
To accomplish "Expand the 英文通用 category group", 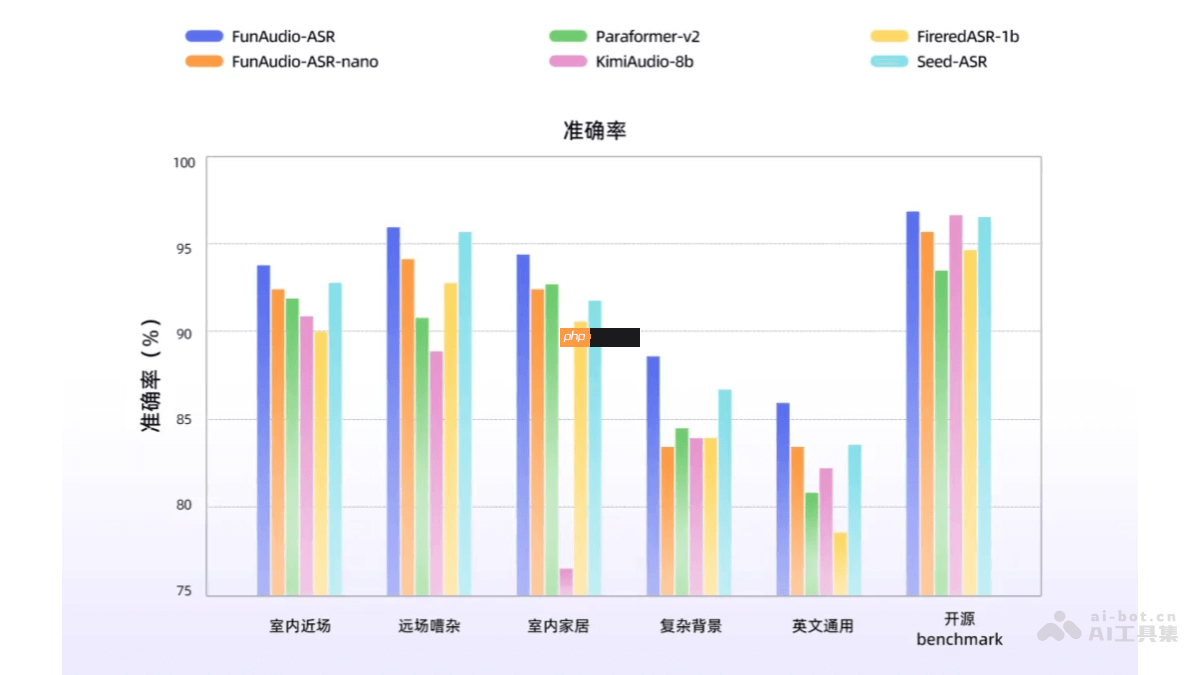I will tap(820, 625).
